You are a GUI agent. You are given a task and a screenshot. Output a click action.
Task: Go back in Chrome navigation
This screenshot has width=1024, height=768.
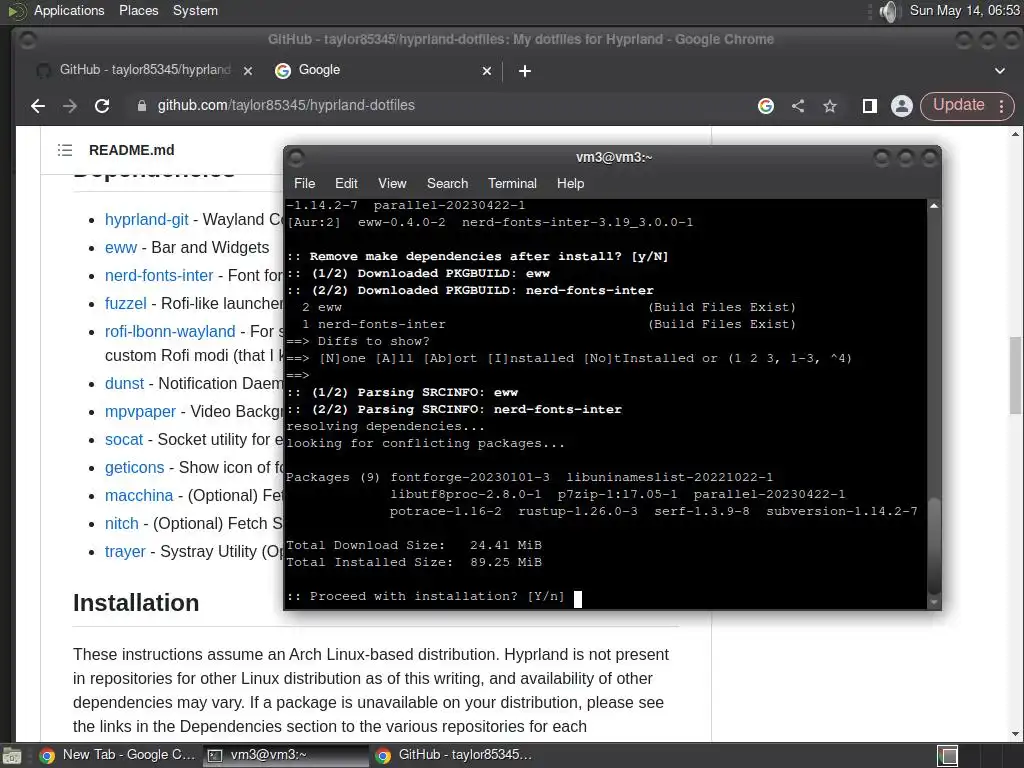click(x=38, y=106)
